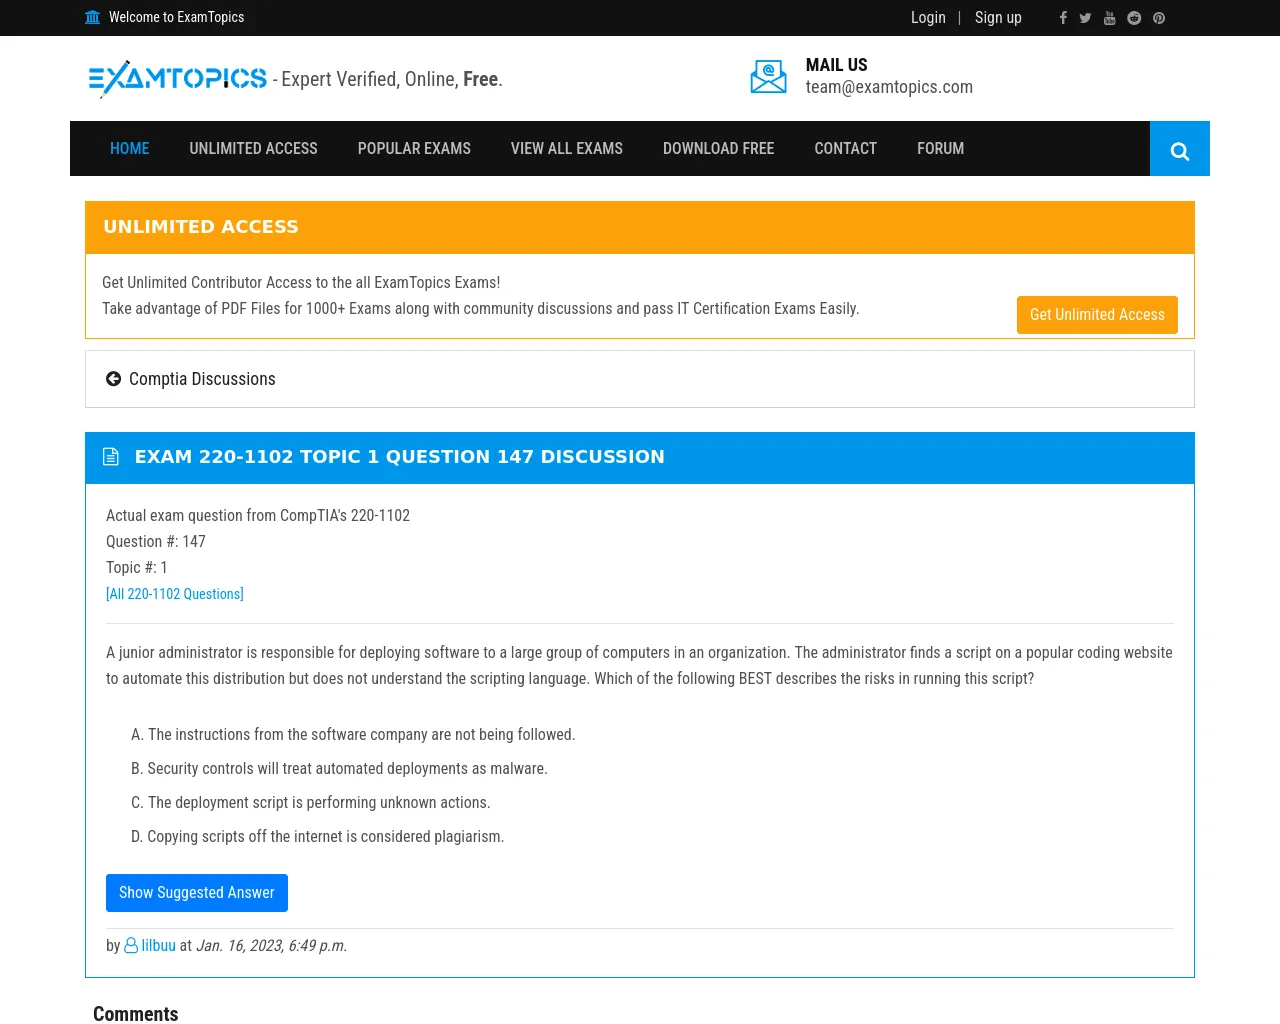
Task: Select answer C about unknown actions
Action: click(x=310, y=803)
